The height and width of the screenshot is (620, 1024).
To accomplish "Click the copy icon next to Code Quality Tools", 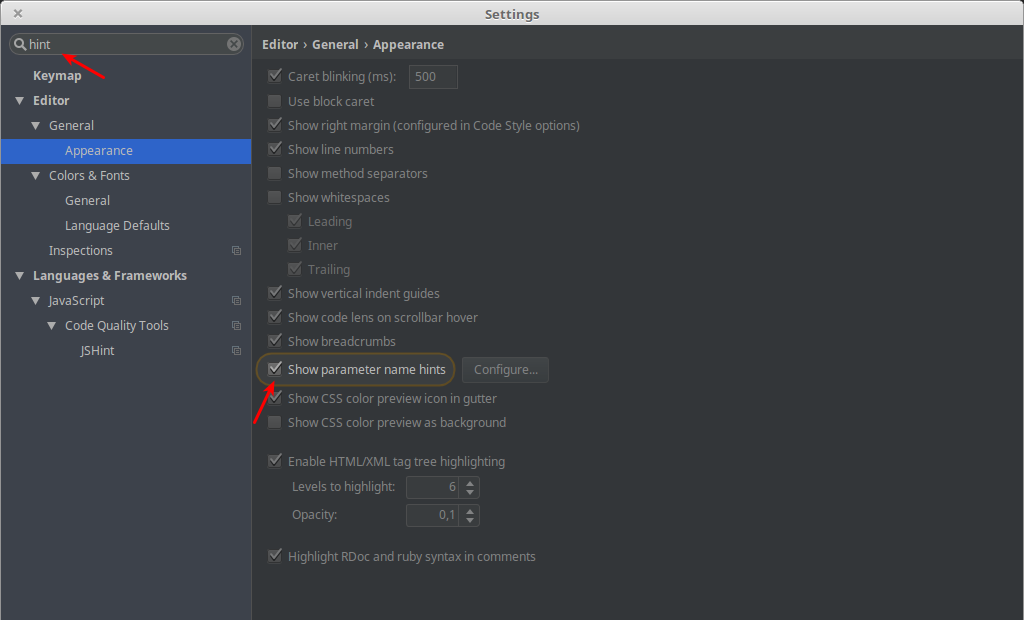I will point(236,325).
